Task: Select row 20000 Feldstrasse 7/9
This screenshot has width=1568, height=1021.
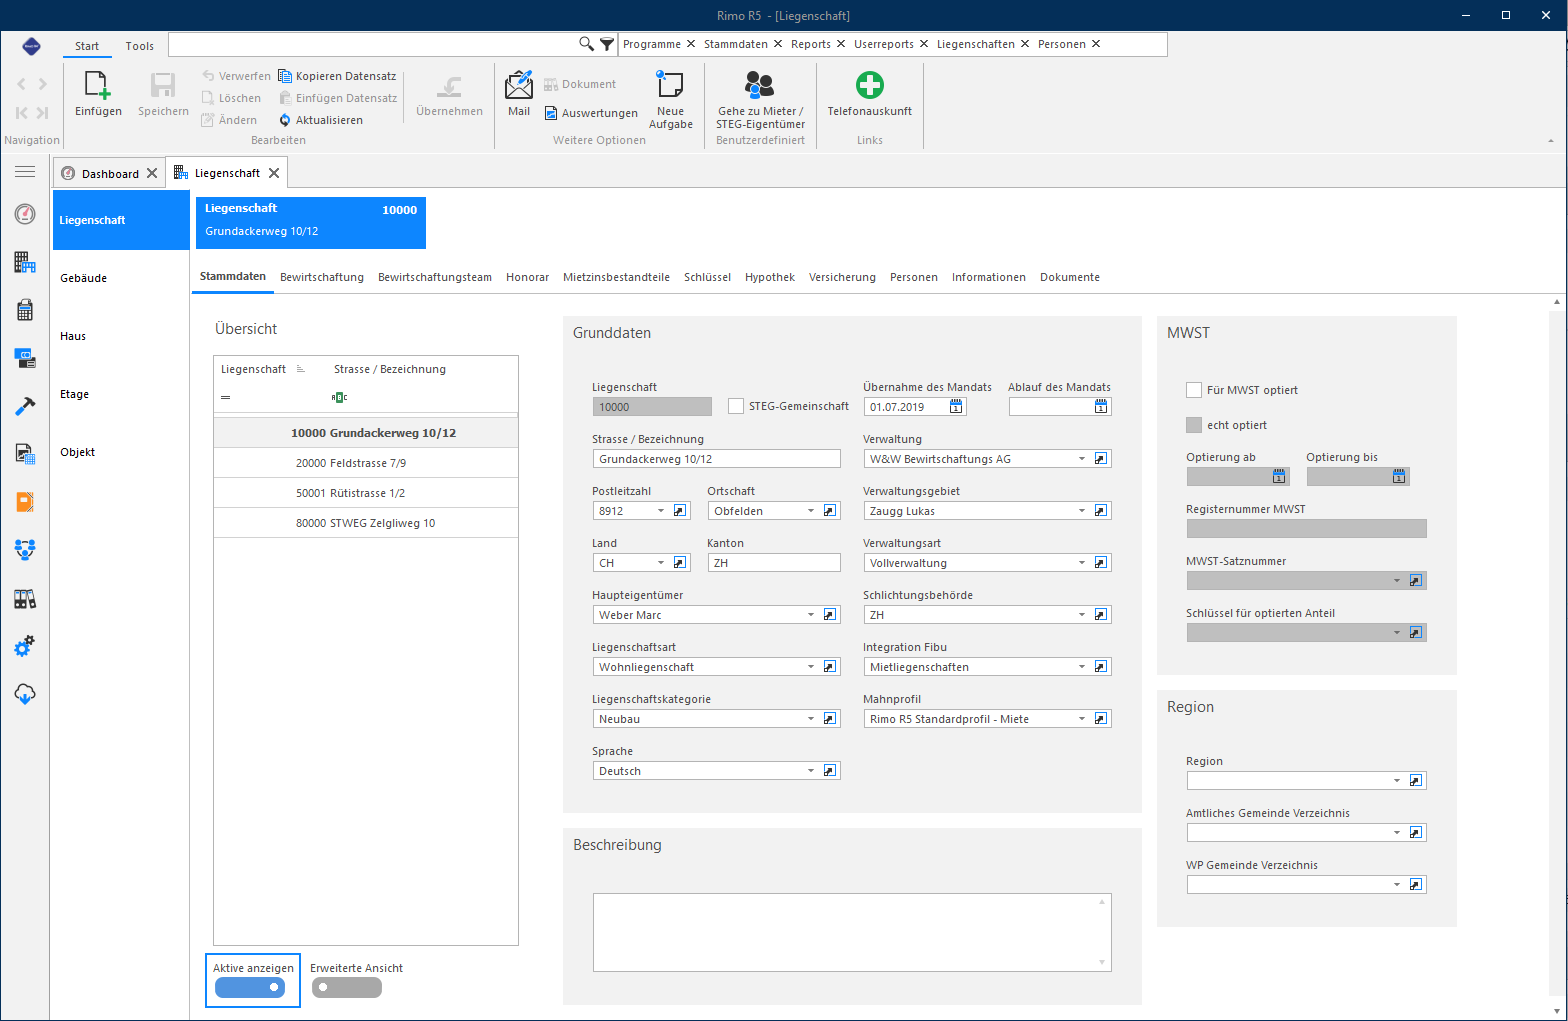Action: (366, 463)
